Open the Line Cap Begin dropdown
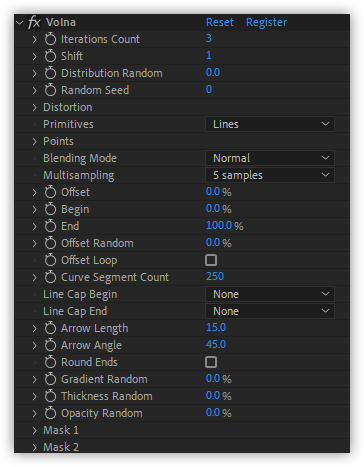Viewport: 364px width, 467px height. 270,294
